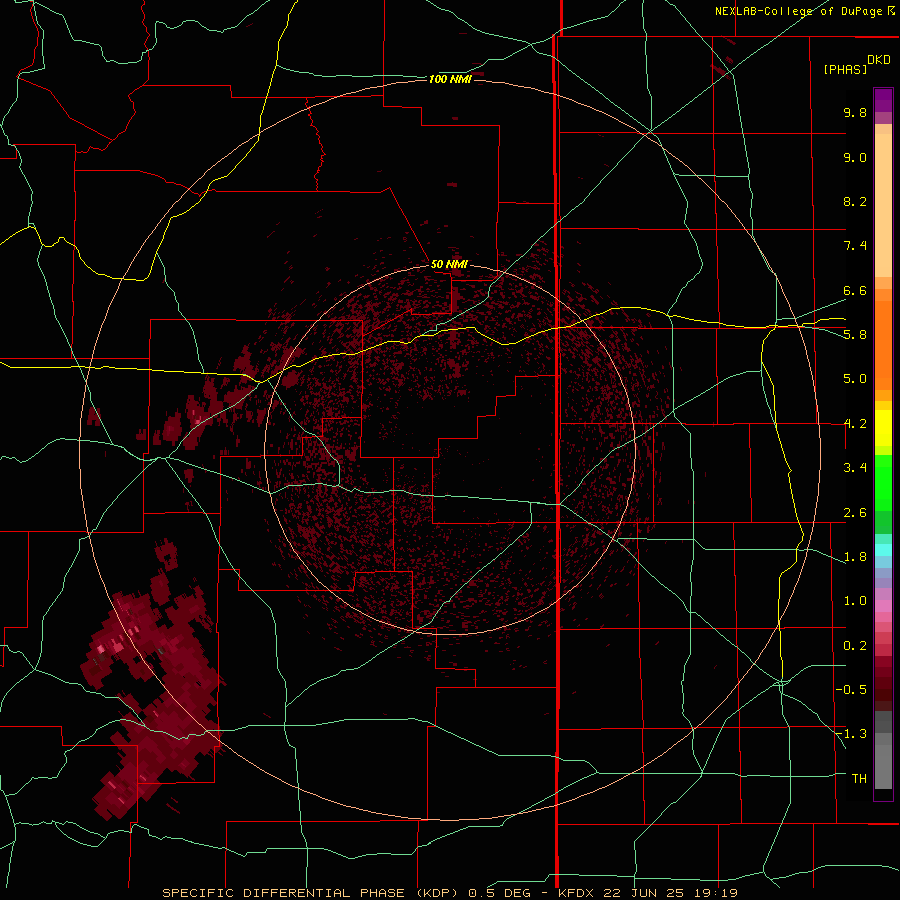Screen dimensions: 900x900
Task: Click the 1.8 value on color scale
Action: (x=855, y=557)
